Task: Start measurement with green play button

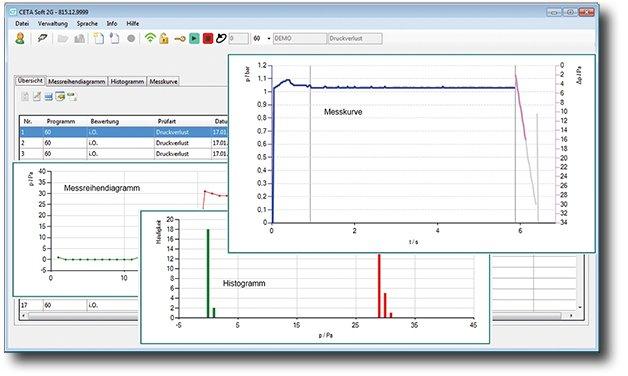Action: 194,38
